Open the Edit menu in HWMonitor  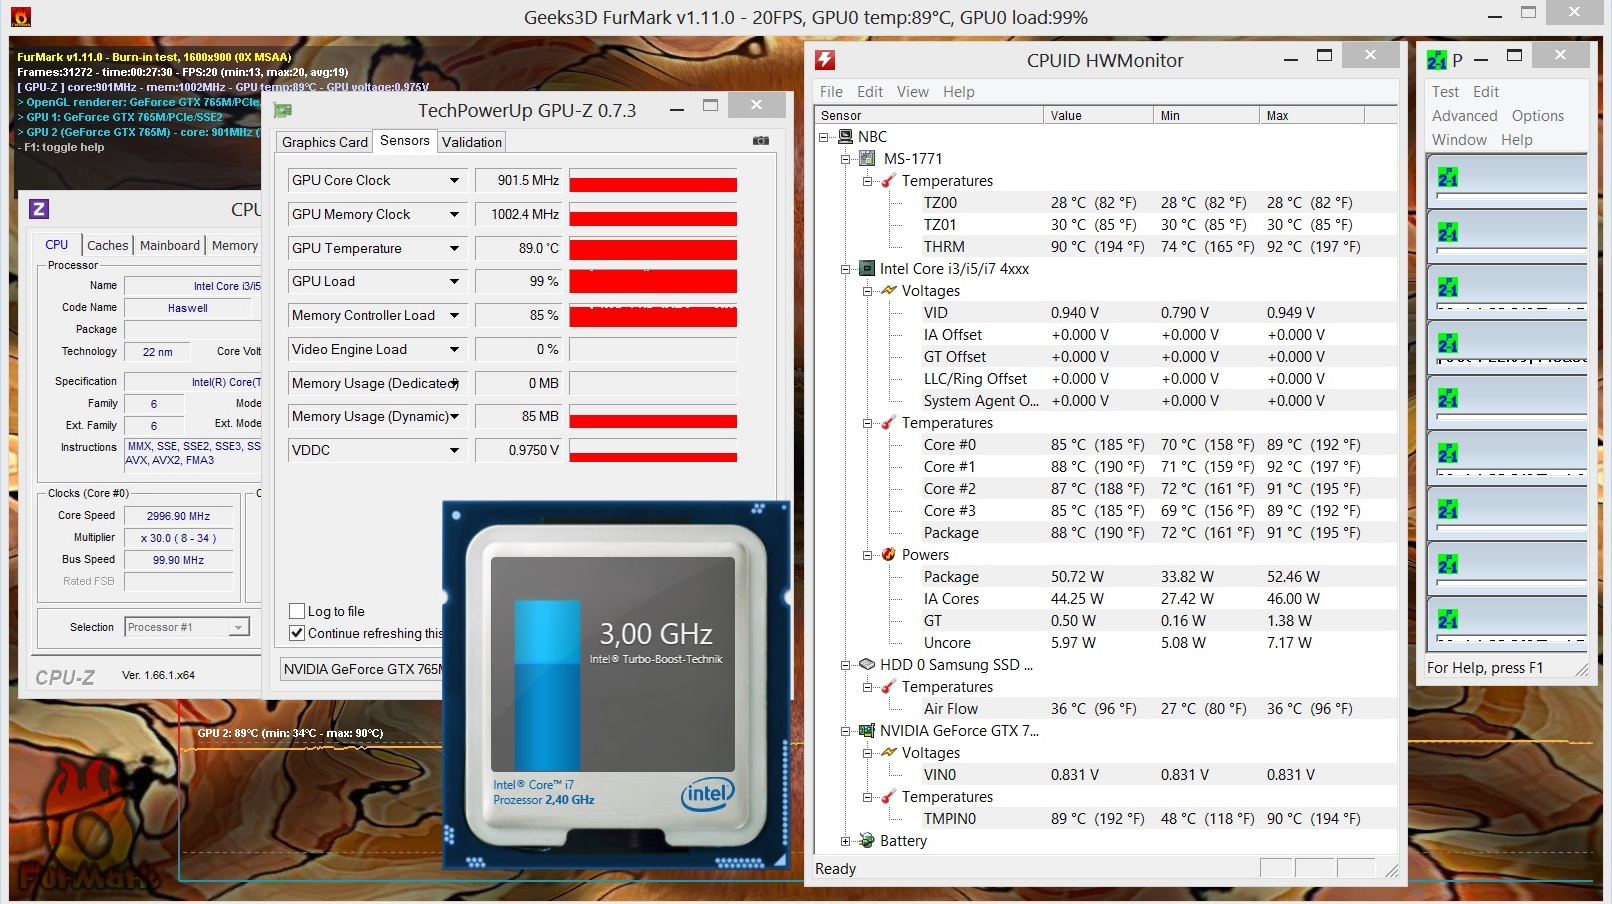click(870, 91)
